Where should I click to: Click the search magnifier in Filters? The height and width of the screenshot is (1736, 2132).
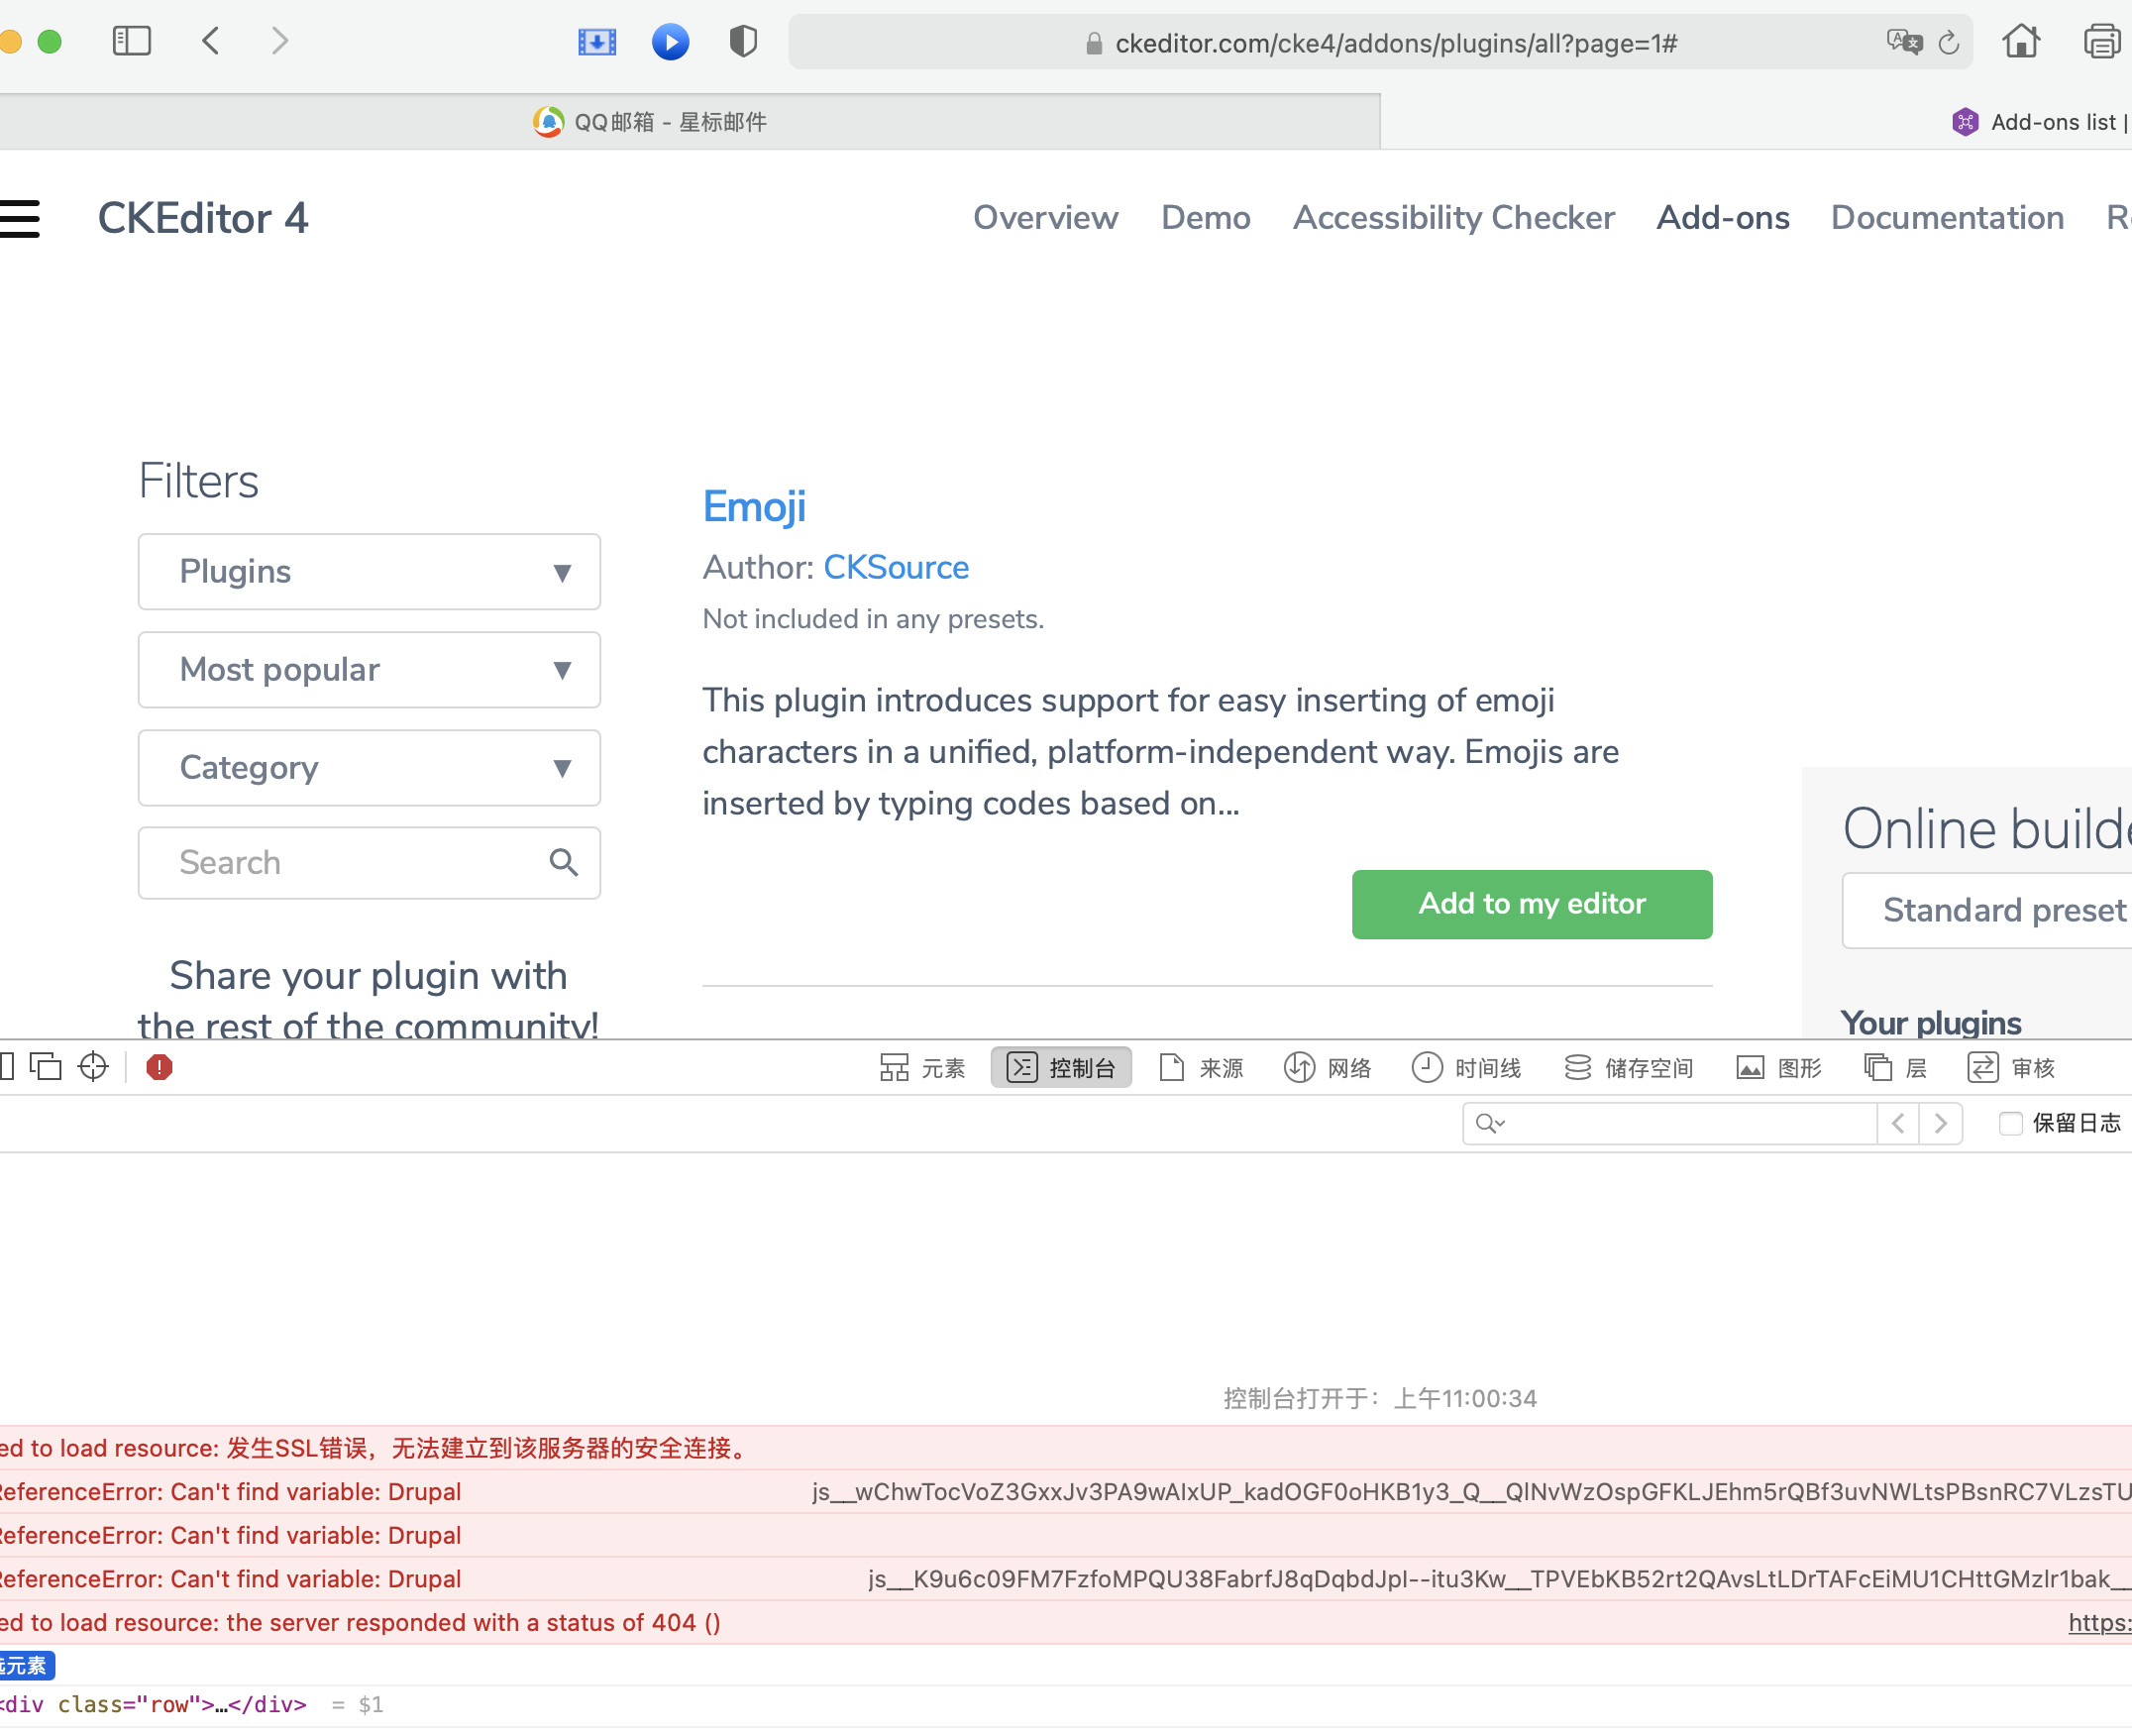(564, 862)
